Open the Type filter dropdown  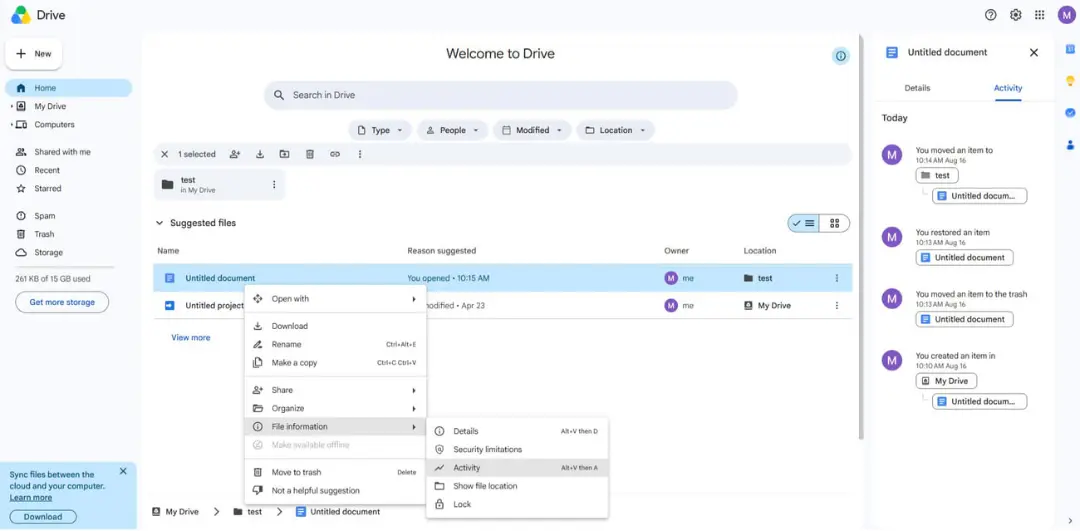coord(380,130)
